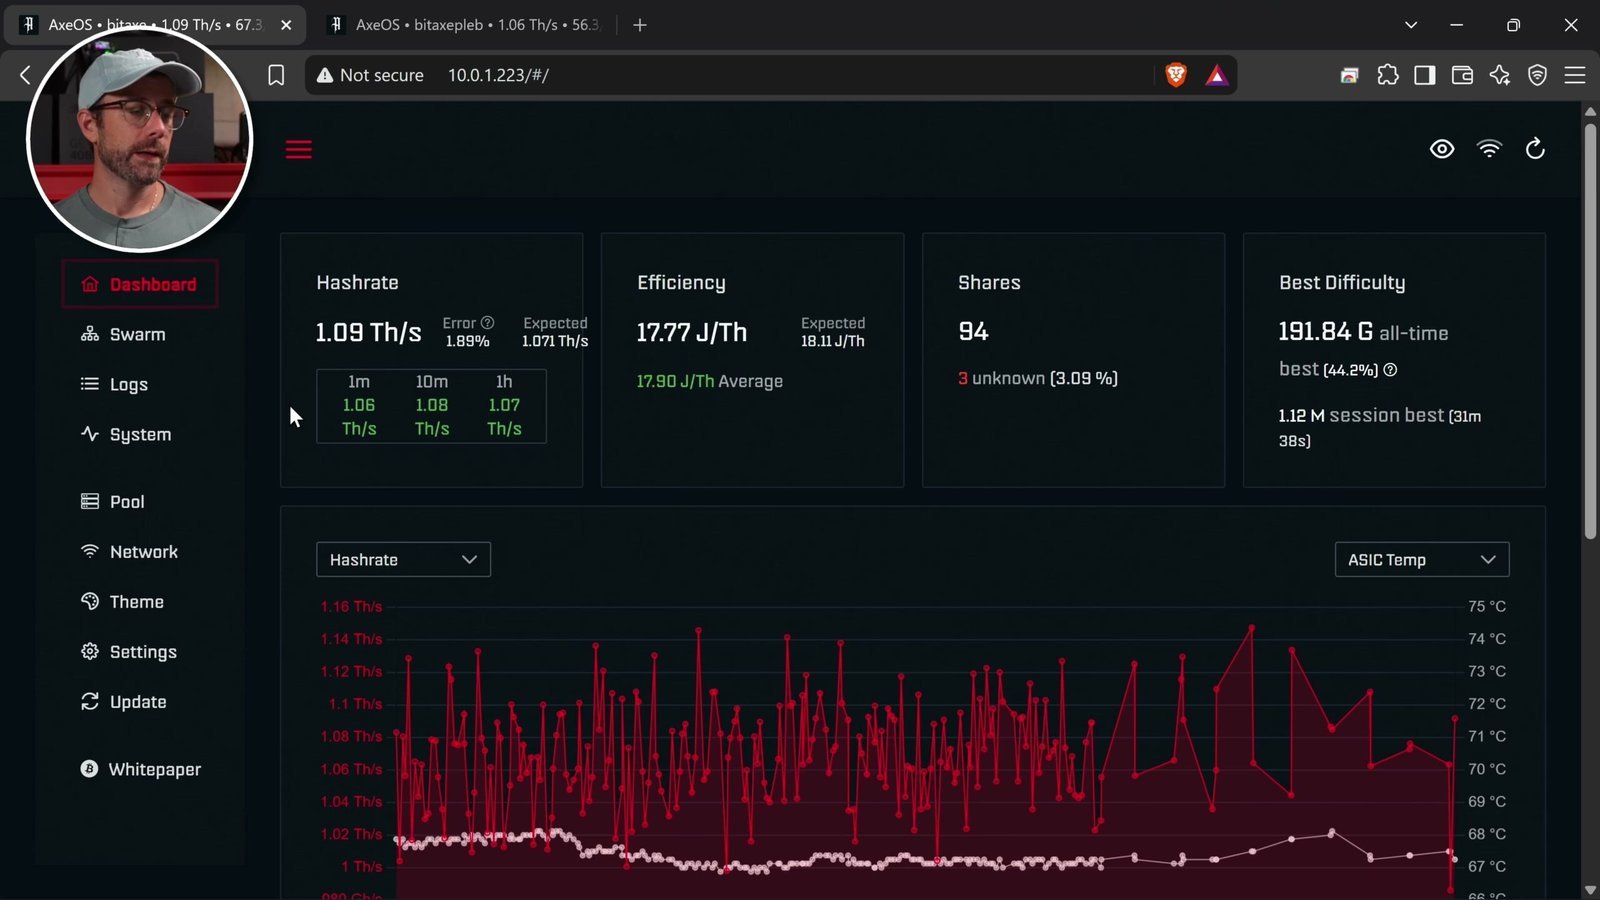Click the restart refresh icon
This screenshot has width=1600, height=900.
(x=1535, y=149)
